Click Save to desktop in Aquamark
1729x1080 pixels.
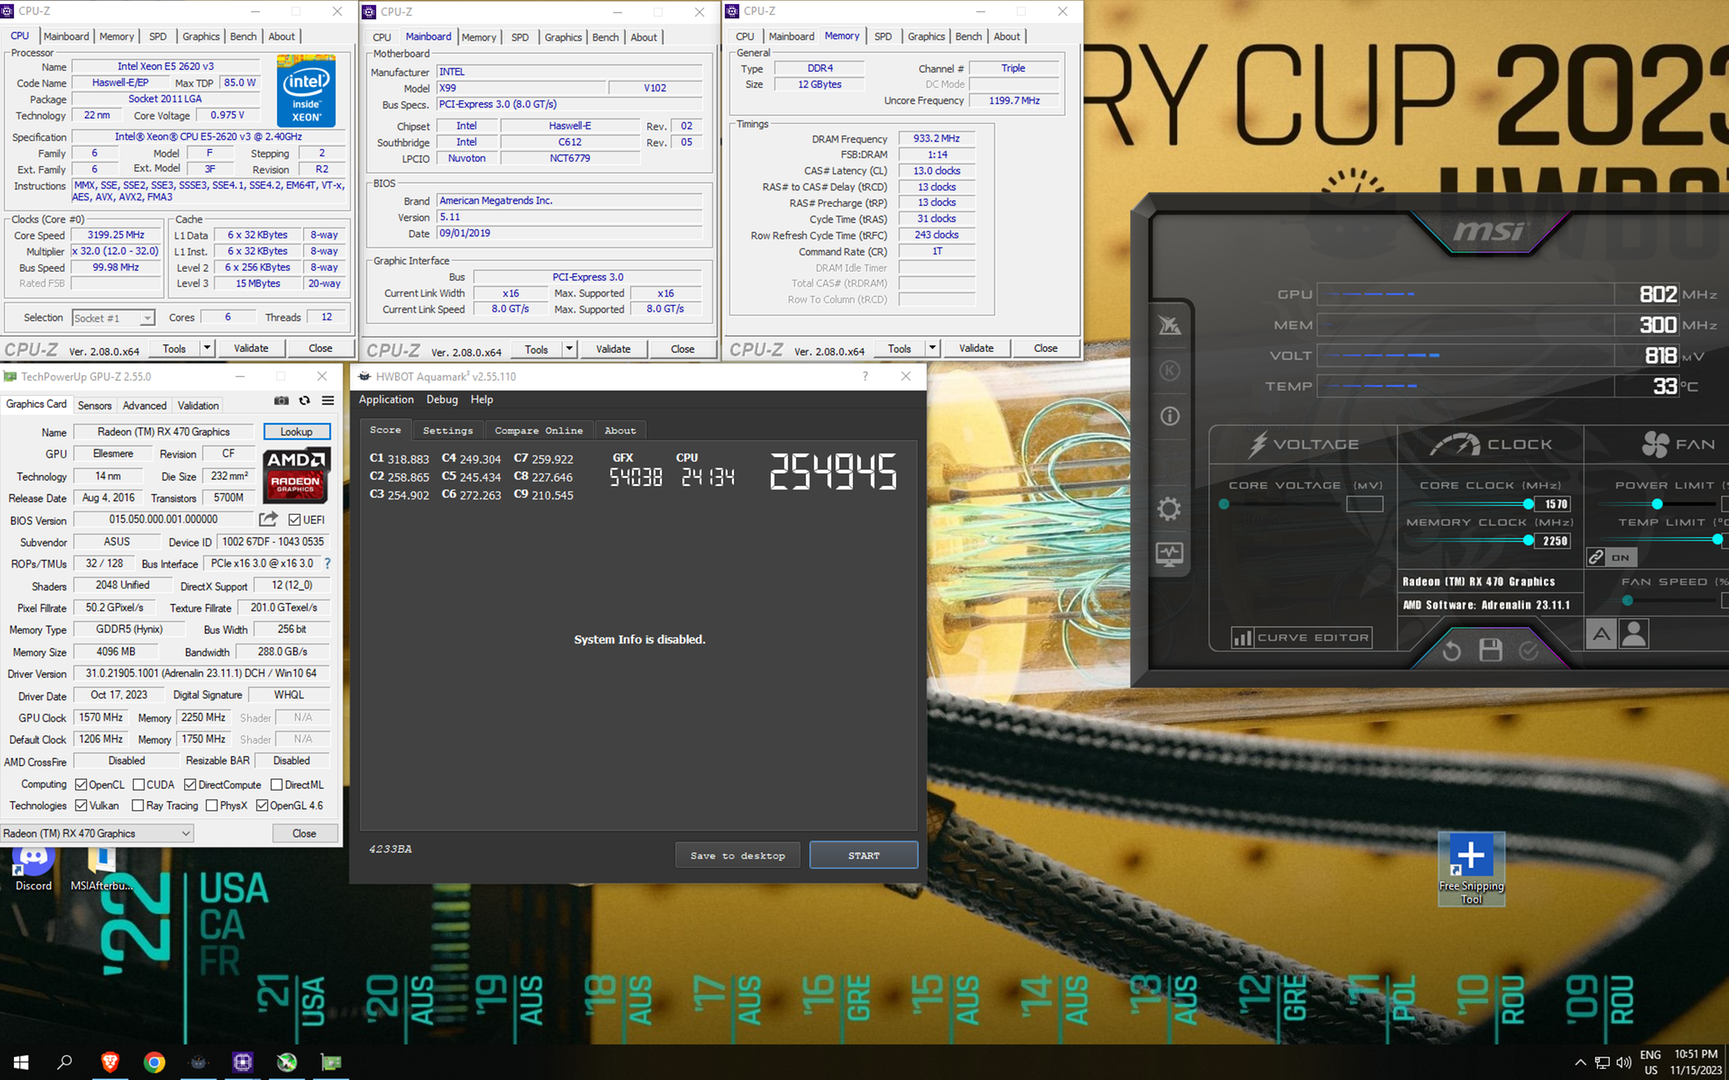(x=738, y=855)
